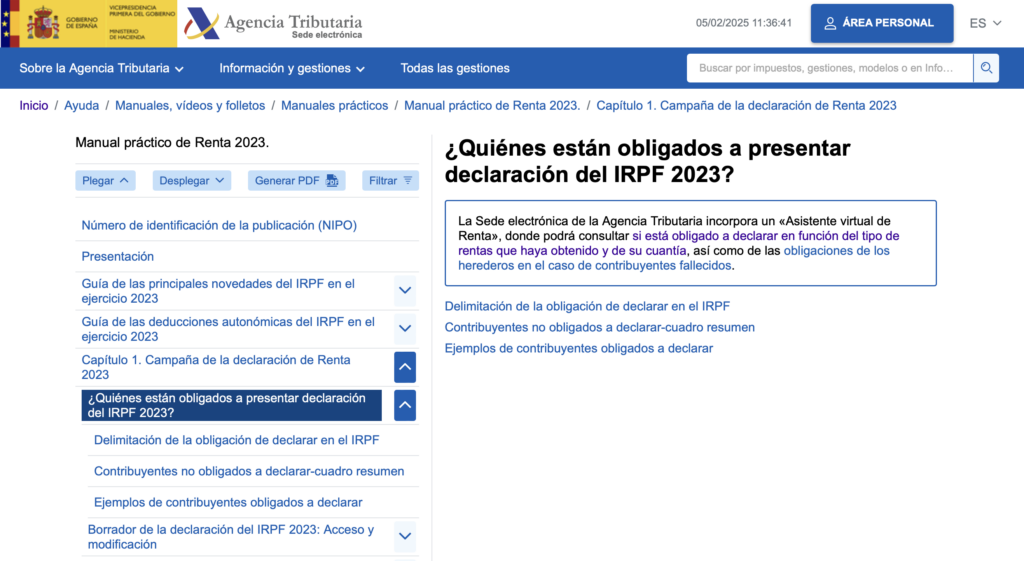Viewport: 1024px width, 561px height.
Task: Click the search magnifier icon
Action: click(x=986, y=68)
